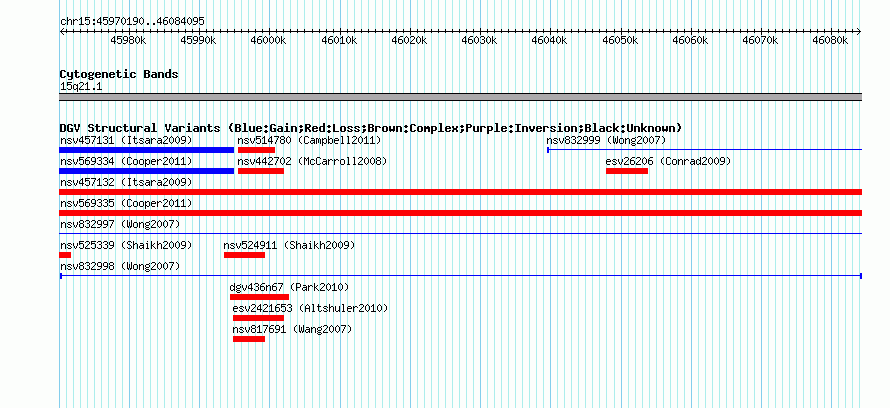Open the nsv442702 (McCarroll2008) label
Image resolution: width=890 pixels, height=408 pixels.
tap(312, 161)
